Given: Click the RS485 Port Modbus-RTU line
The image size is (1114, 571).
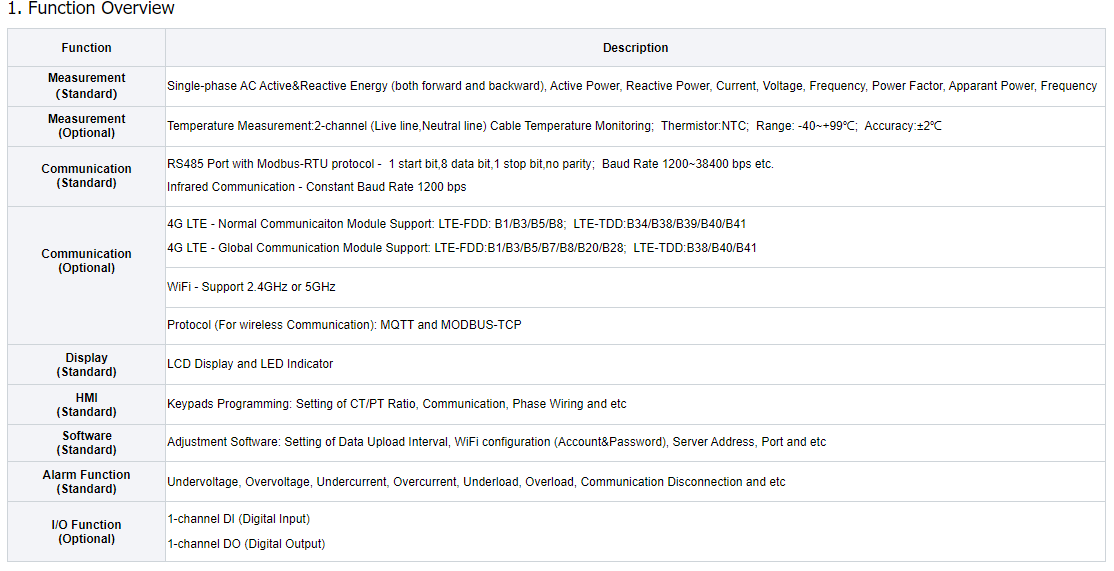Looking at the screenshot, I should pyautogui.click(x=470, y=164).
